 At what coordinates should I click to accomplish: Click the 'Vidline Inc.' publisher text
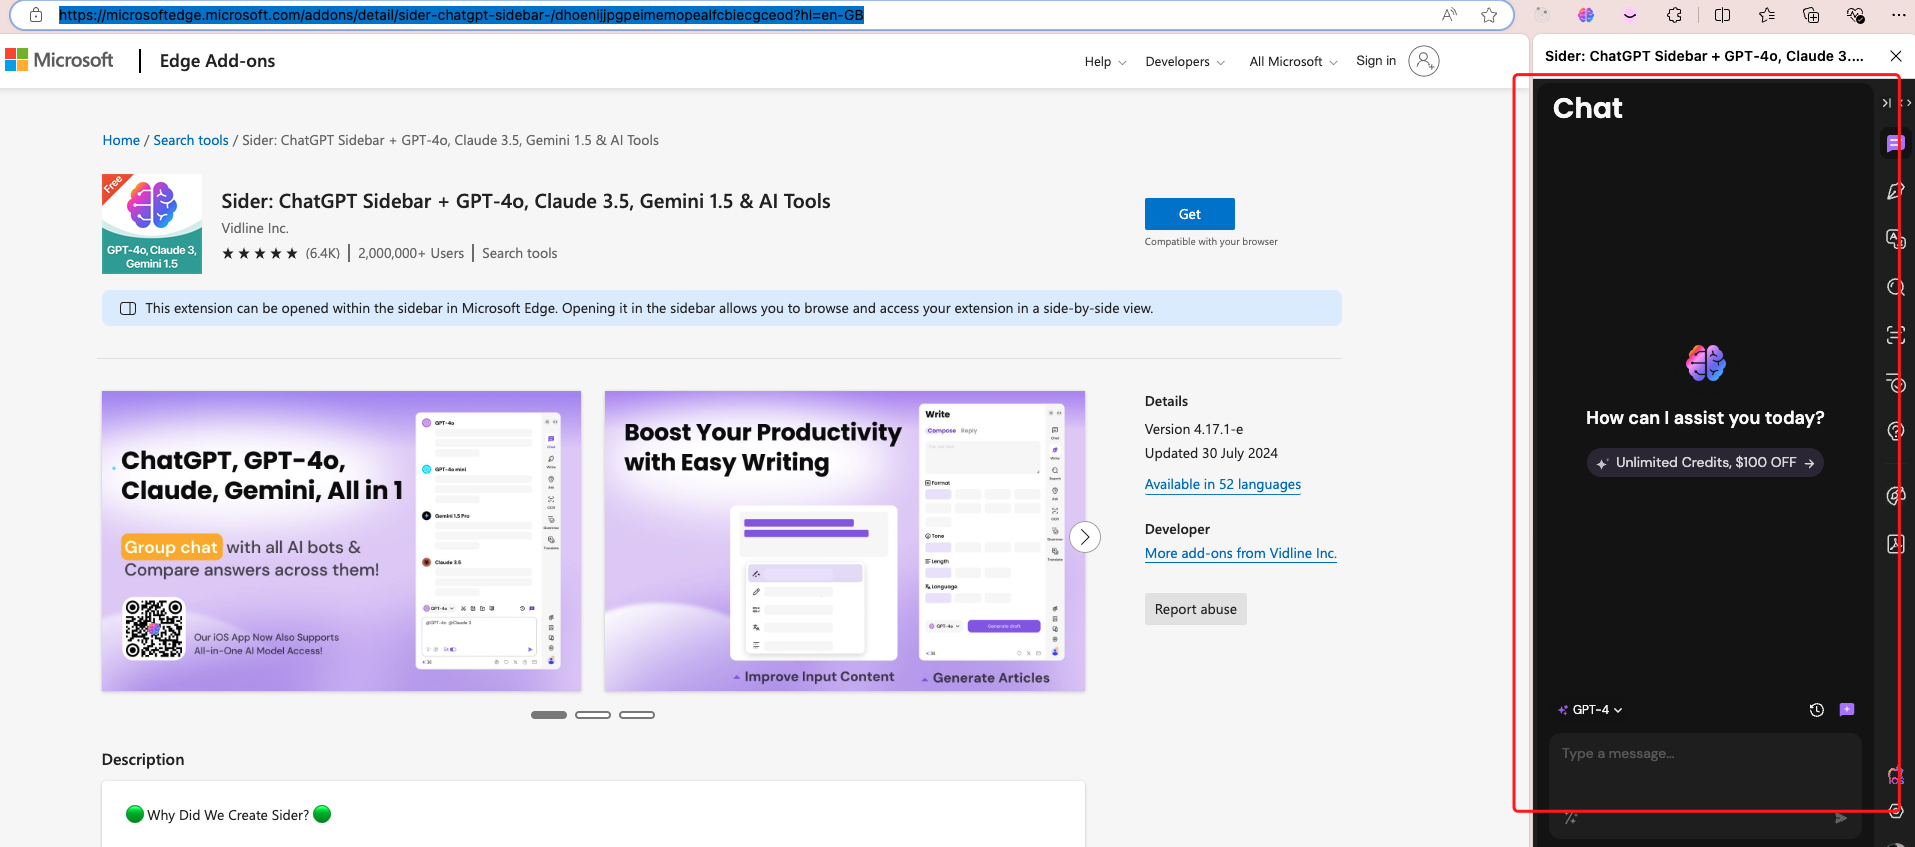coord(255,228)
